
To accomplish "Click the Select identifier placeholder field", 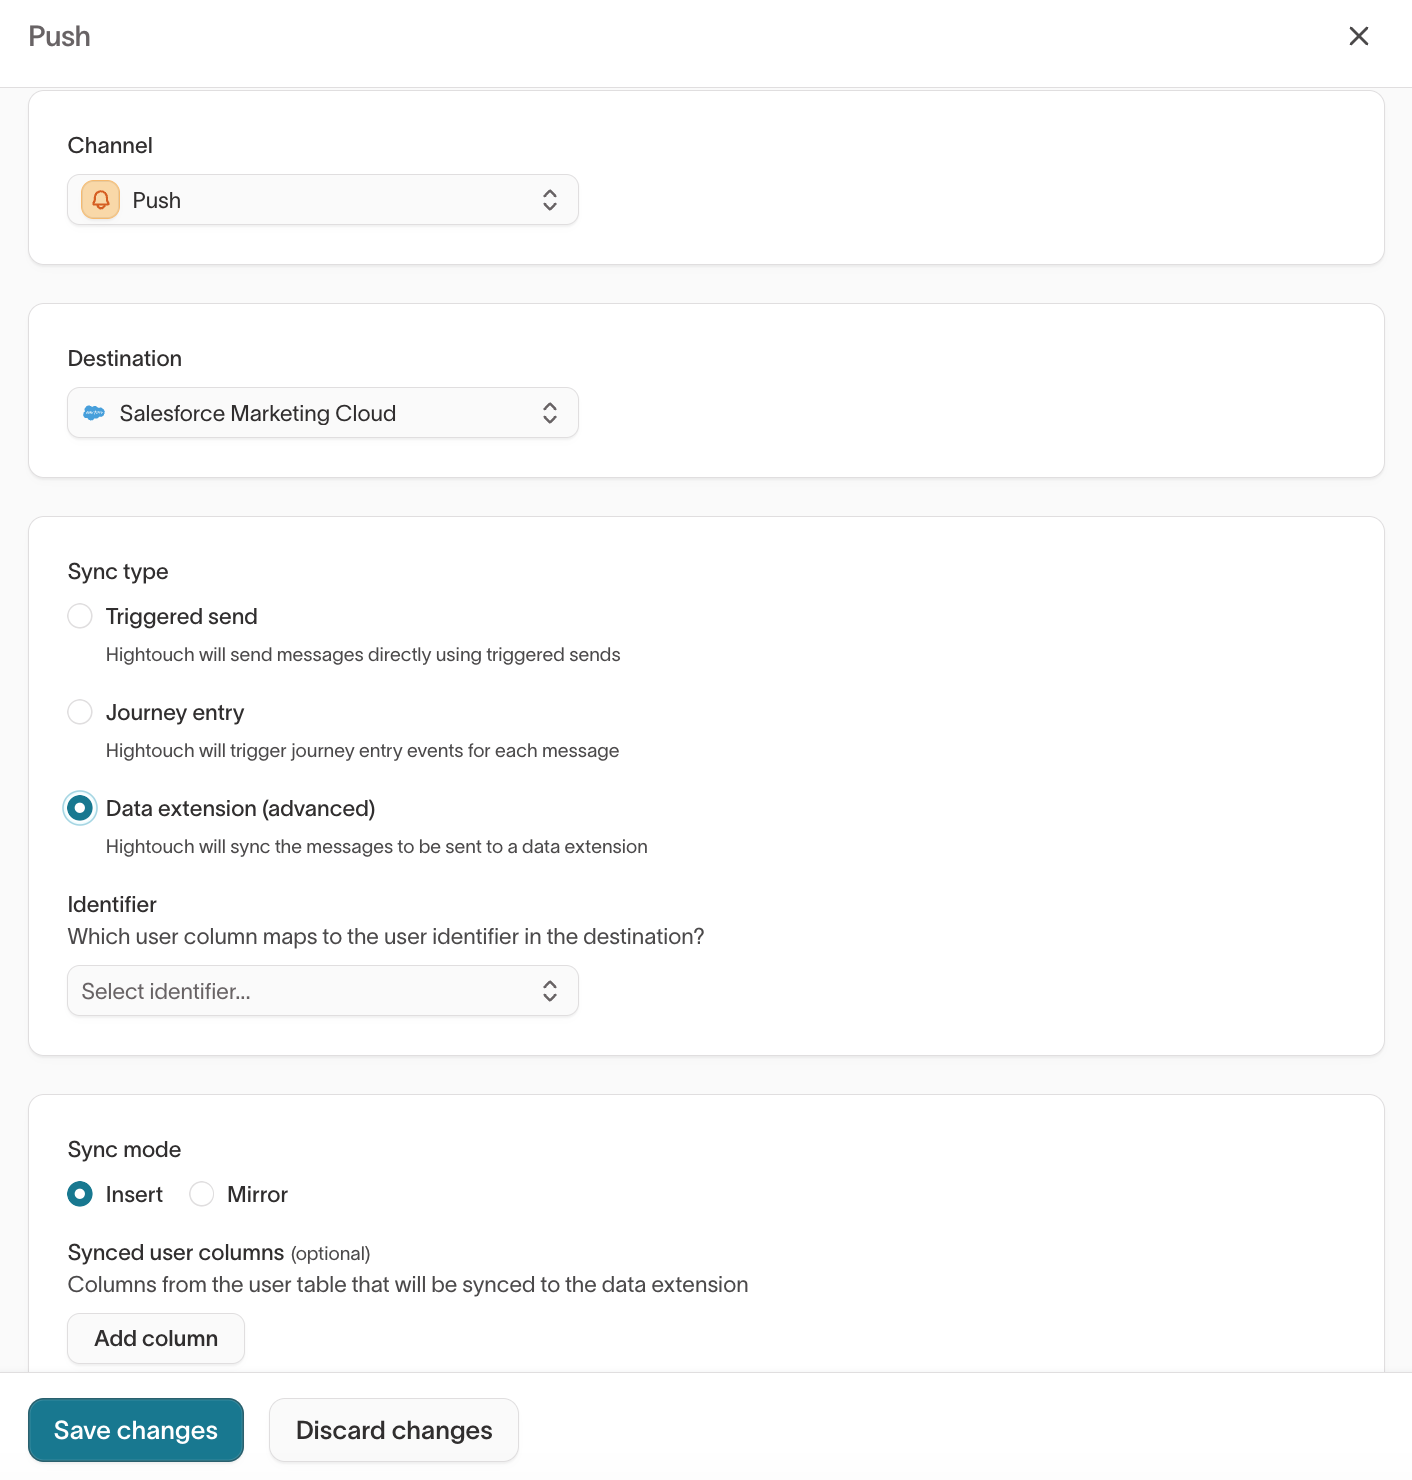I will click(x=250, y=990).
